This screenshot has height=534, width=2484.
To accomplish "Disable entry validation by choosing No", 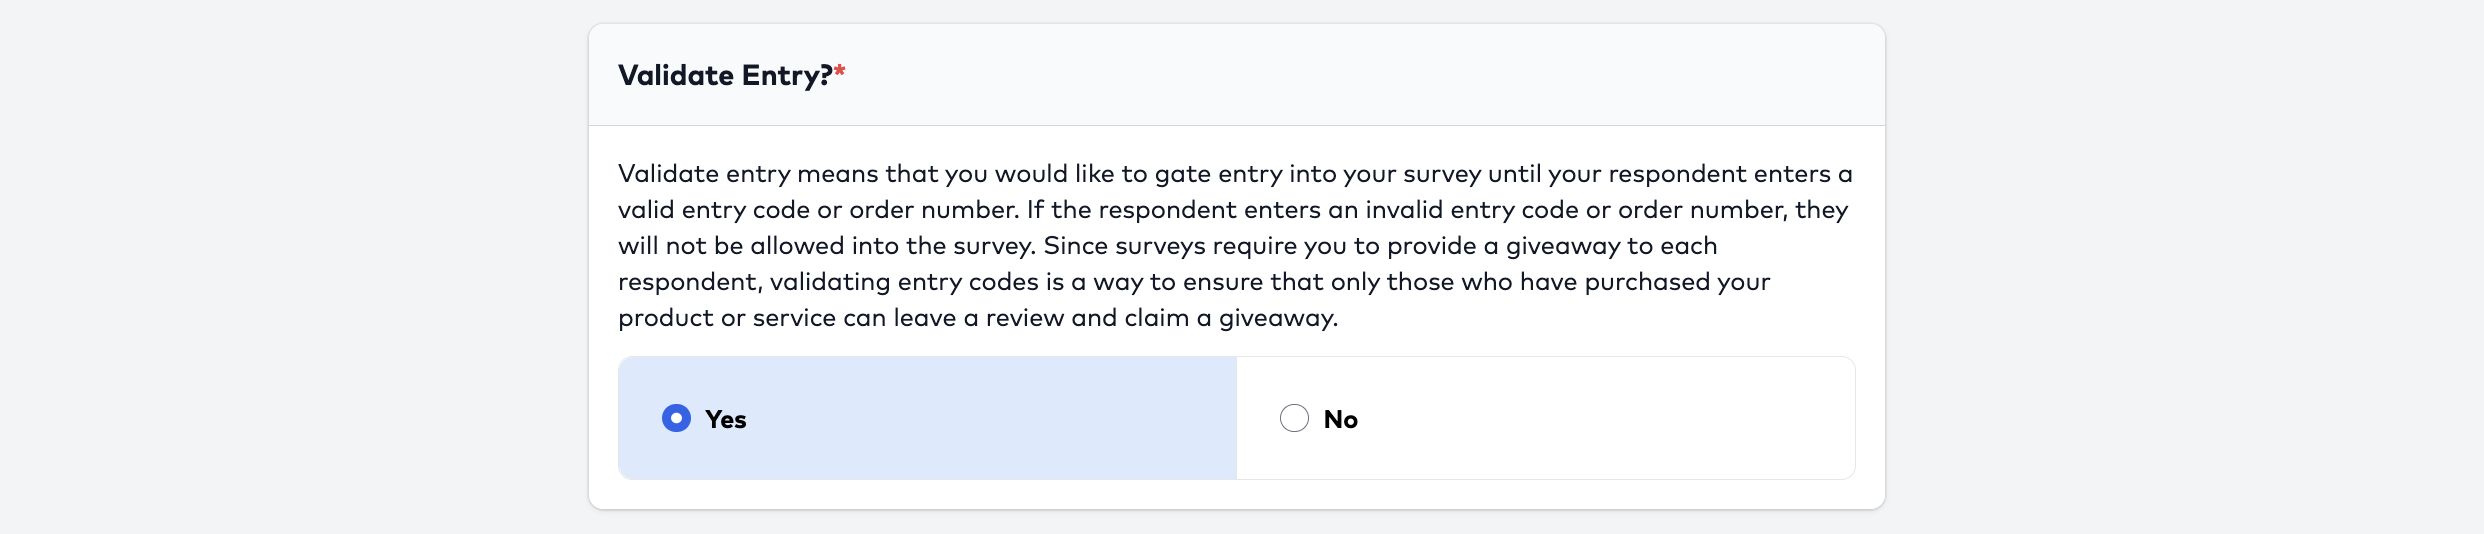I will [x=1294, y=418].
